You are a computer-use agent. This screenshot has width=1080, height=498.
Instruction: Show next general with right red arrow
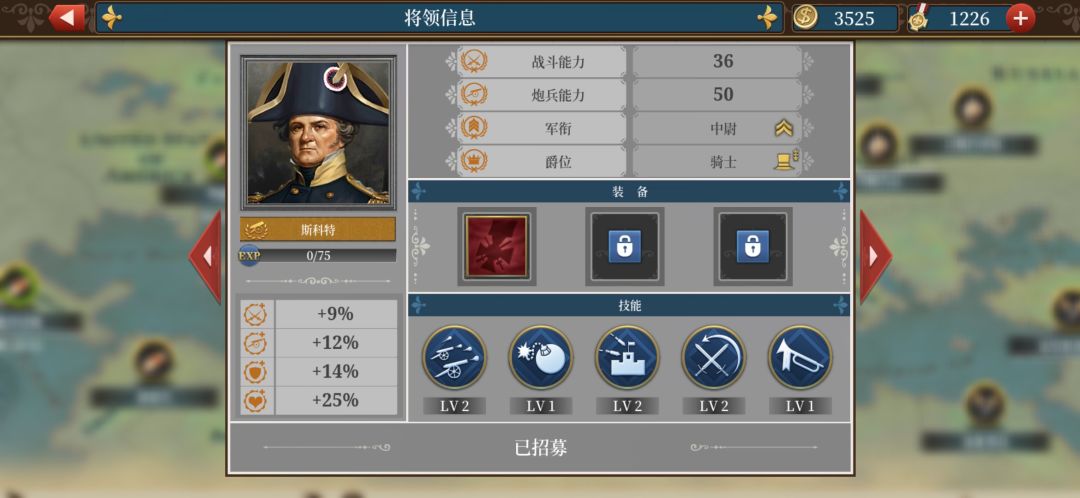(x=875, y=256)
